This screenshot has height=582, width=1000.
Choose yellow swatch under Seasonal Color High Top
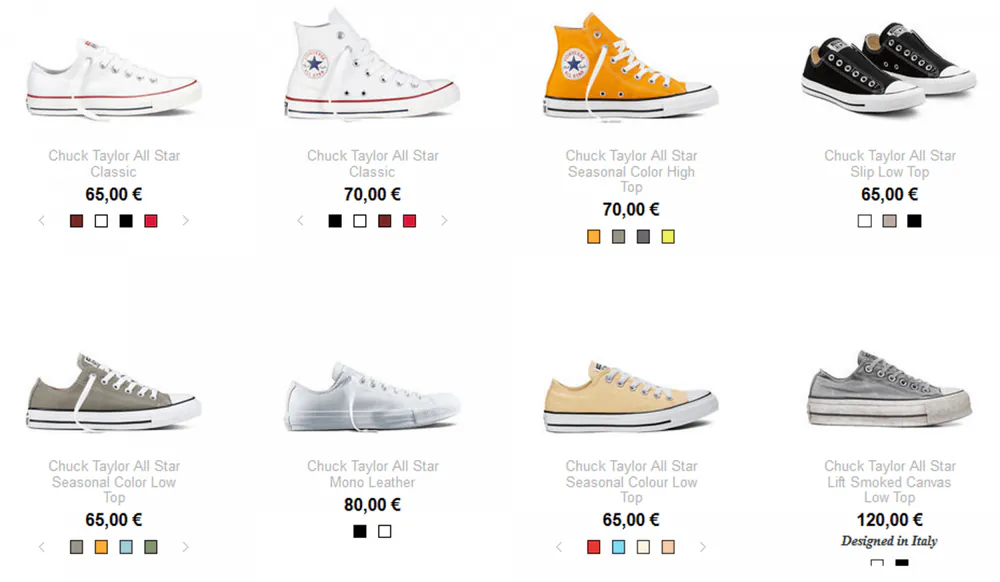(668, 236)
